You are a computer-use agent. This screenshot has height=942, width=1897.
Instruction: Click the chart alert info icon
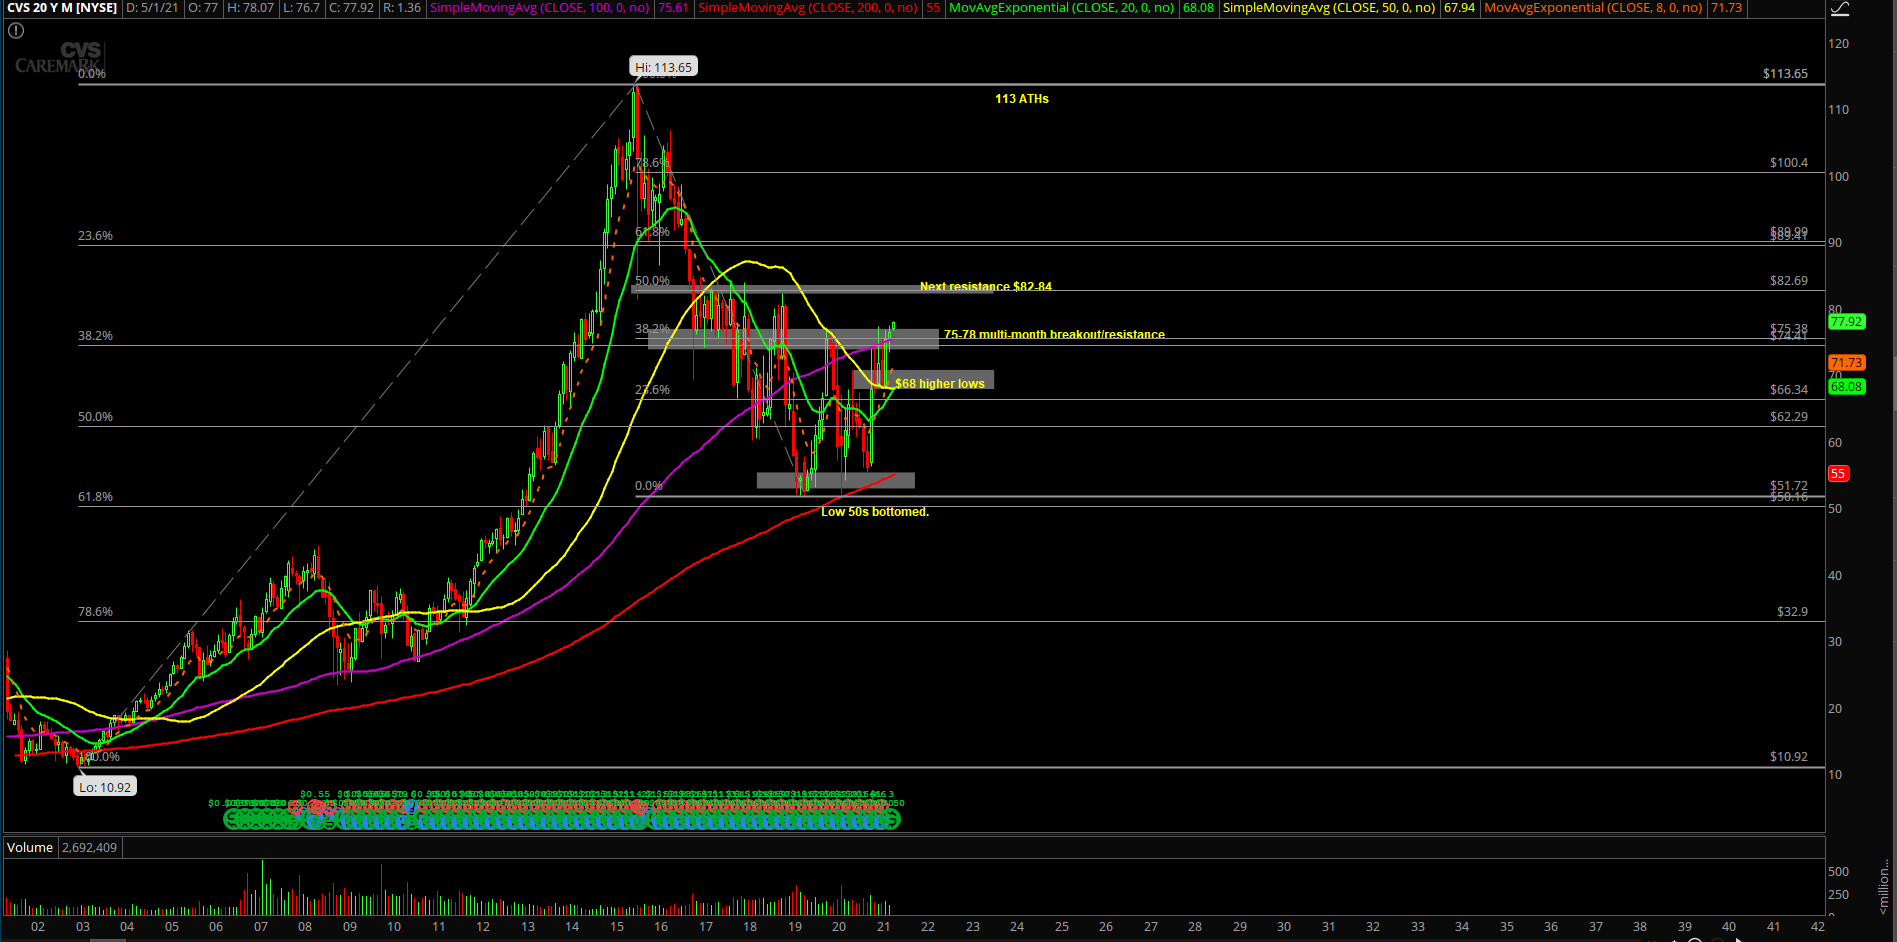(16, 31)
